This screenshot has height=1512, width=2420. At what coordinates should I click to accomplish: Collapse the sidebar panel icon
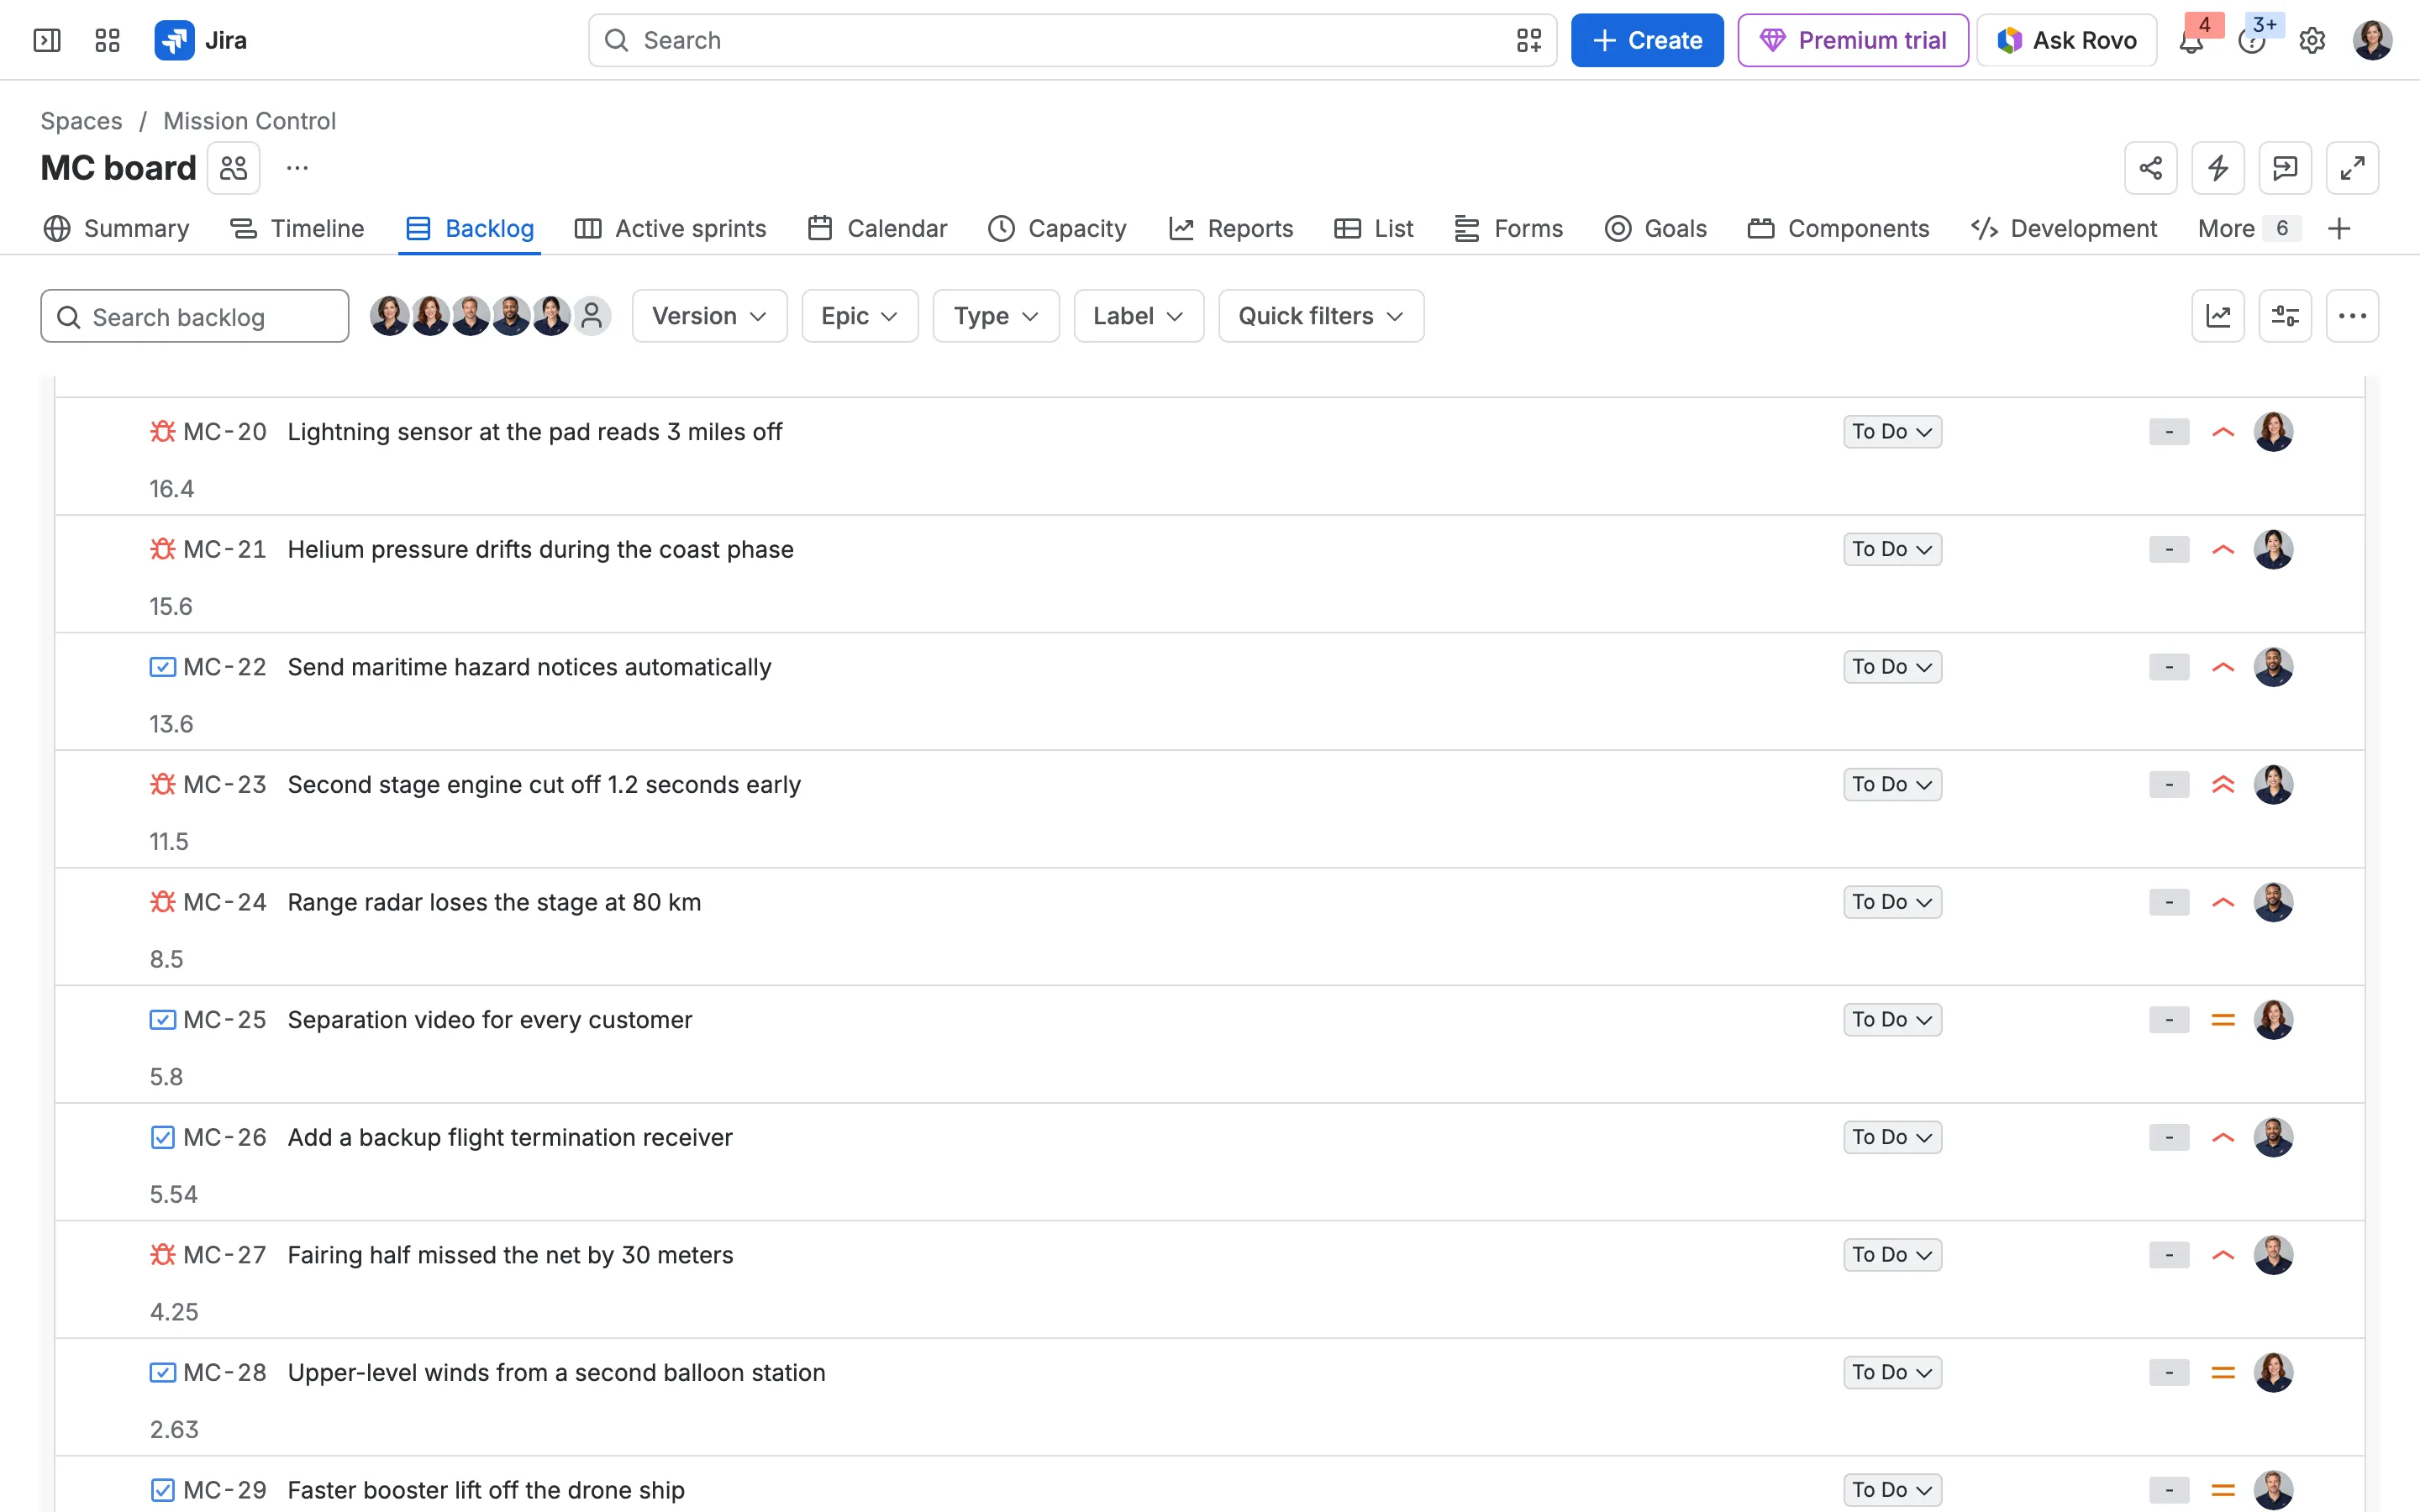(47, 40)
